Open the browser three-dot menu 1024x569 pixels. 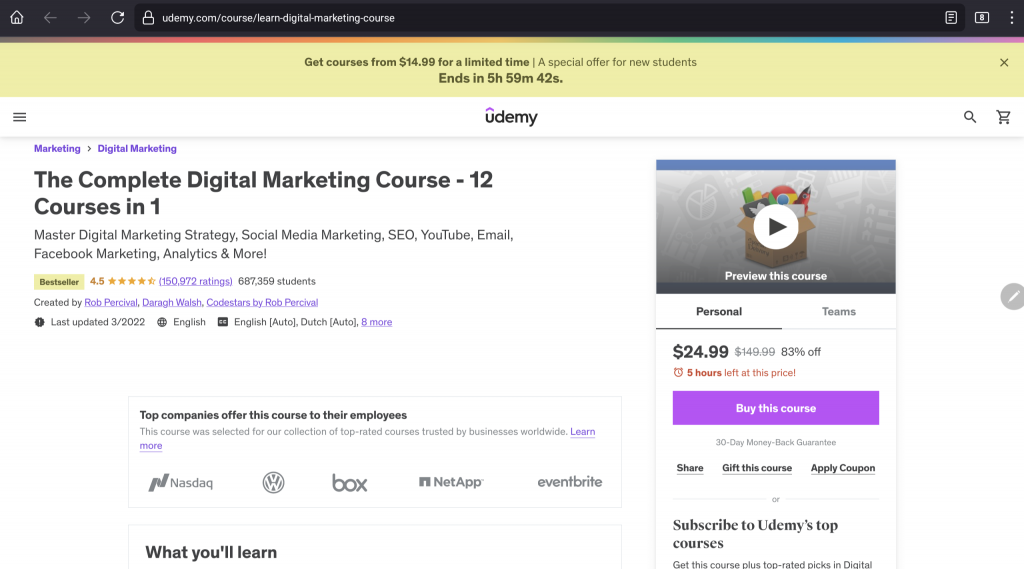click(1012, 18)
